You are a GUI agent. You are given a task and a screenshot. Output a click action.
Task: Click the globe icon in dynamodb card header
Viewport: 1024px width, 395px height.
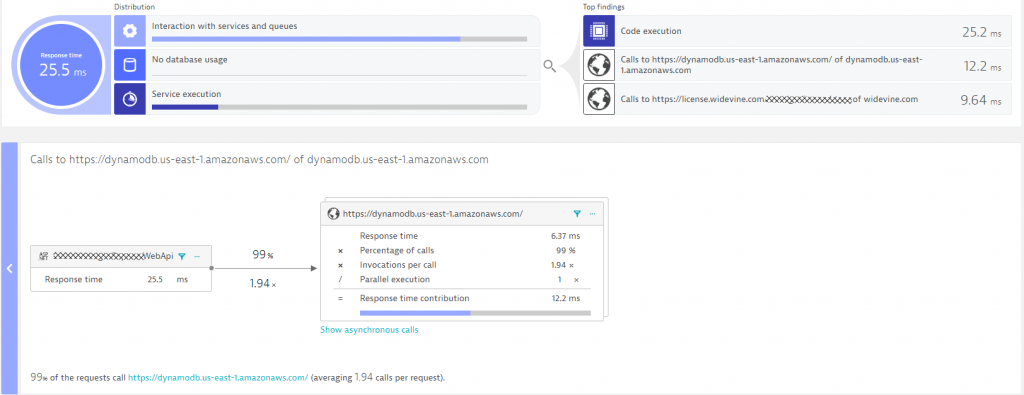coord(333,213)
